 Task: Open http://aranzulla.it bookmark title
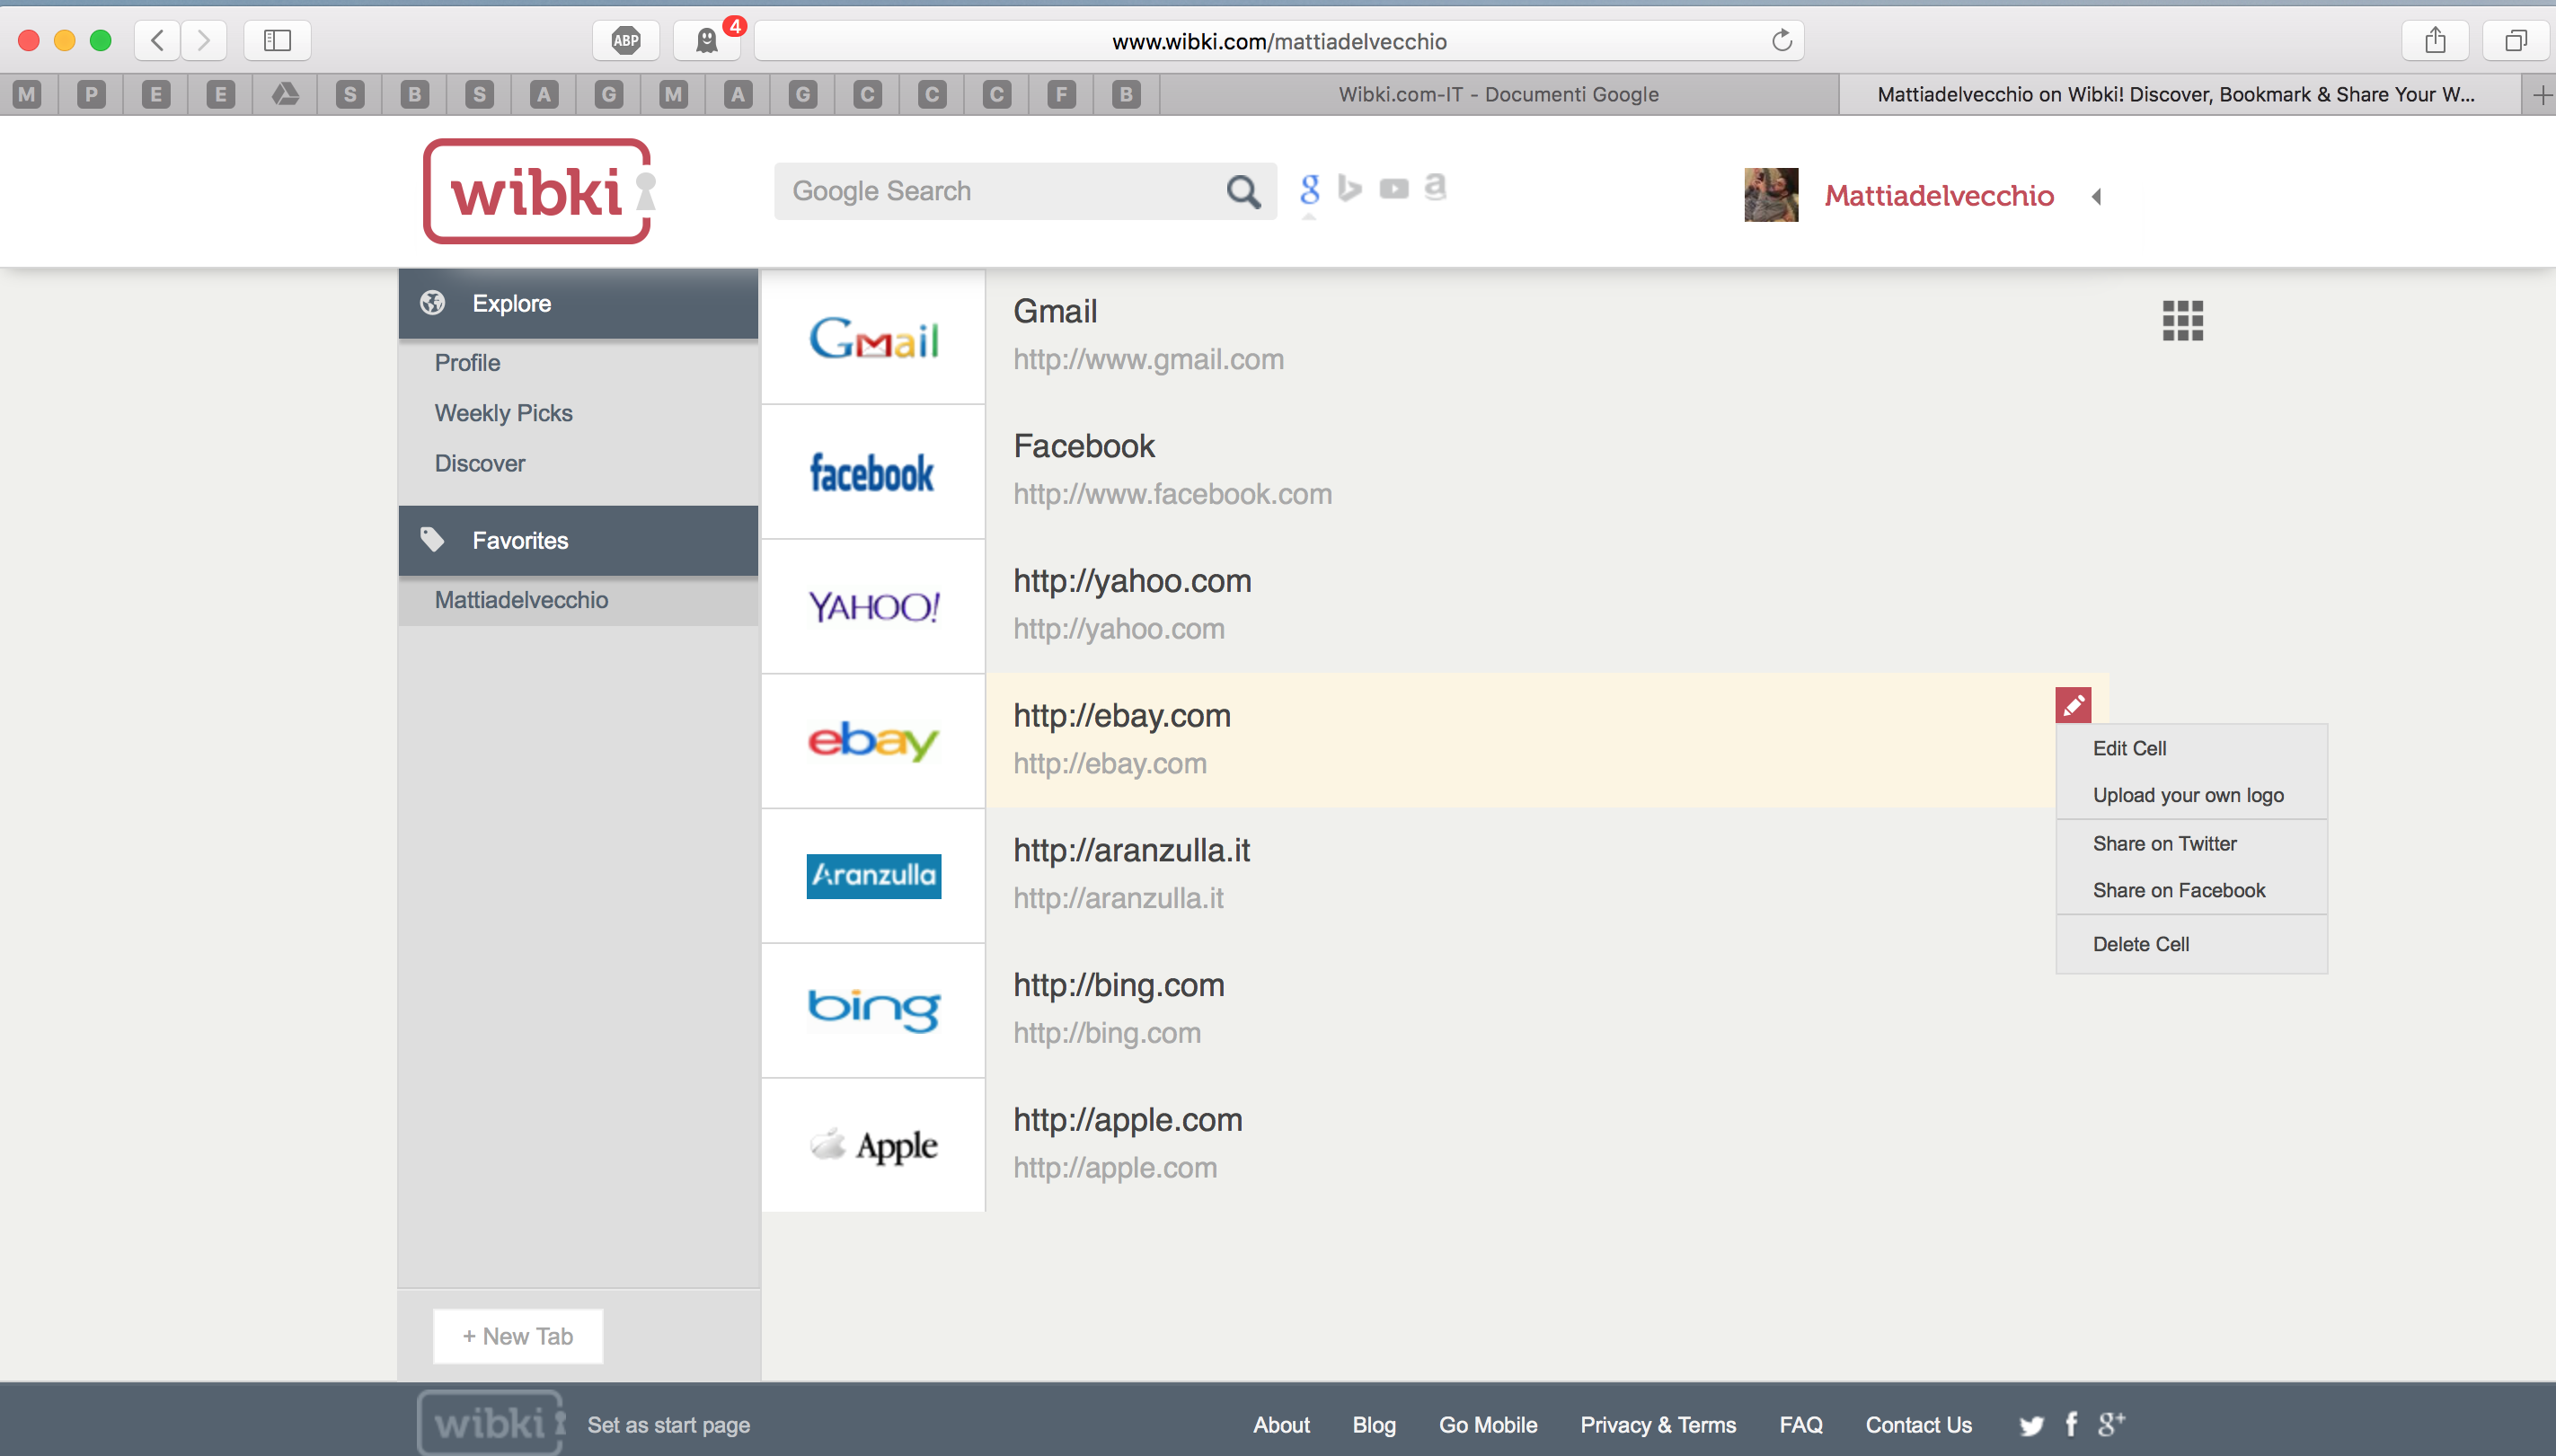point(1131,850)
